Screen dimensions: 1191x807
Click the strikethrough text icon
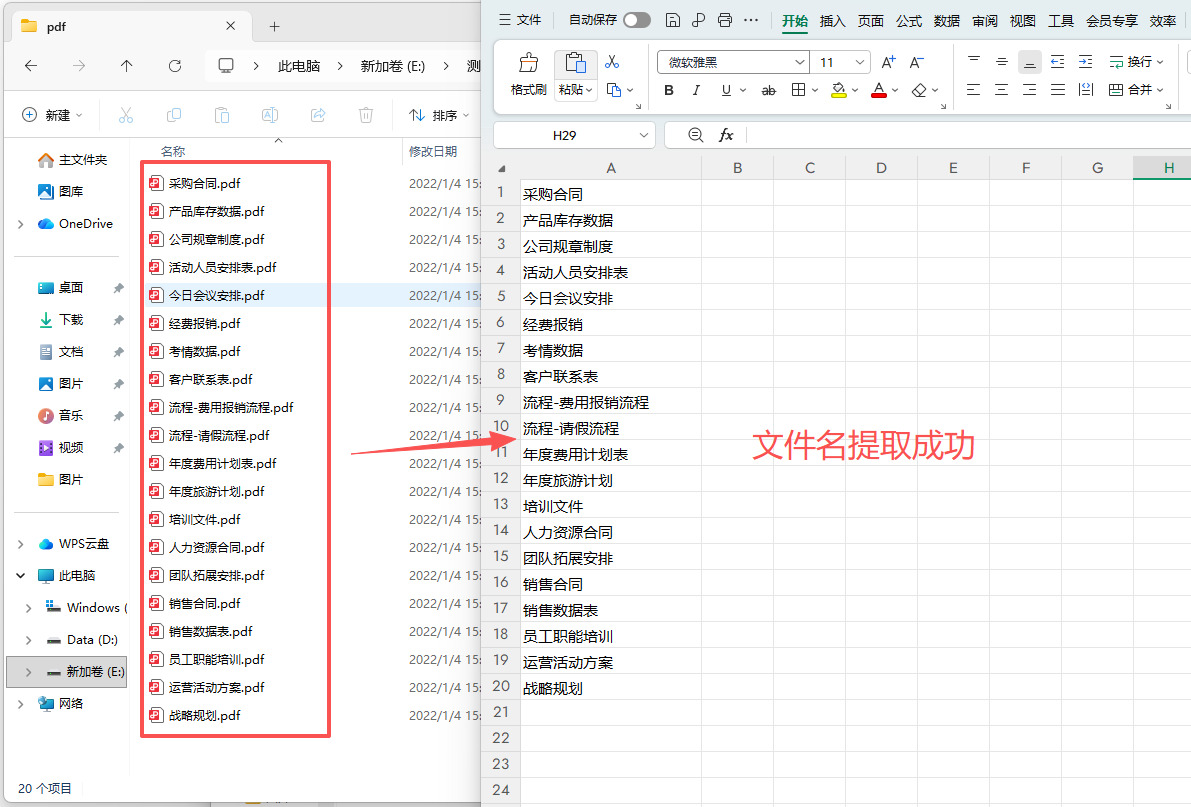click(769, 90)
